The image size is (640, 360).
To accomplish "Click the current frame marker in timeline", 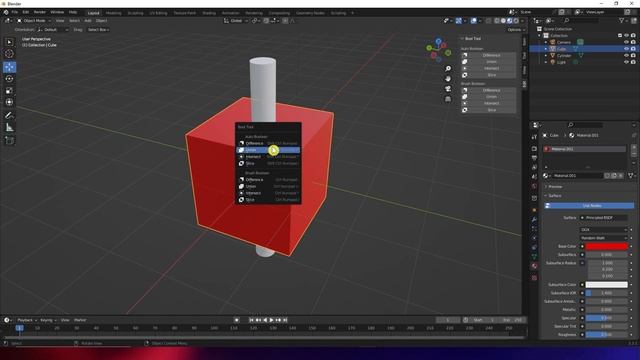I will click(x=19, y=328).
